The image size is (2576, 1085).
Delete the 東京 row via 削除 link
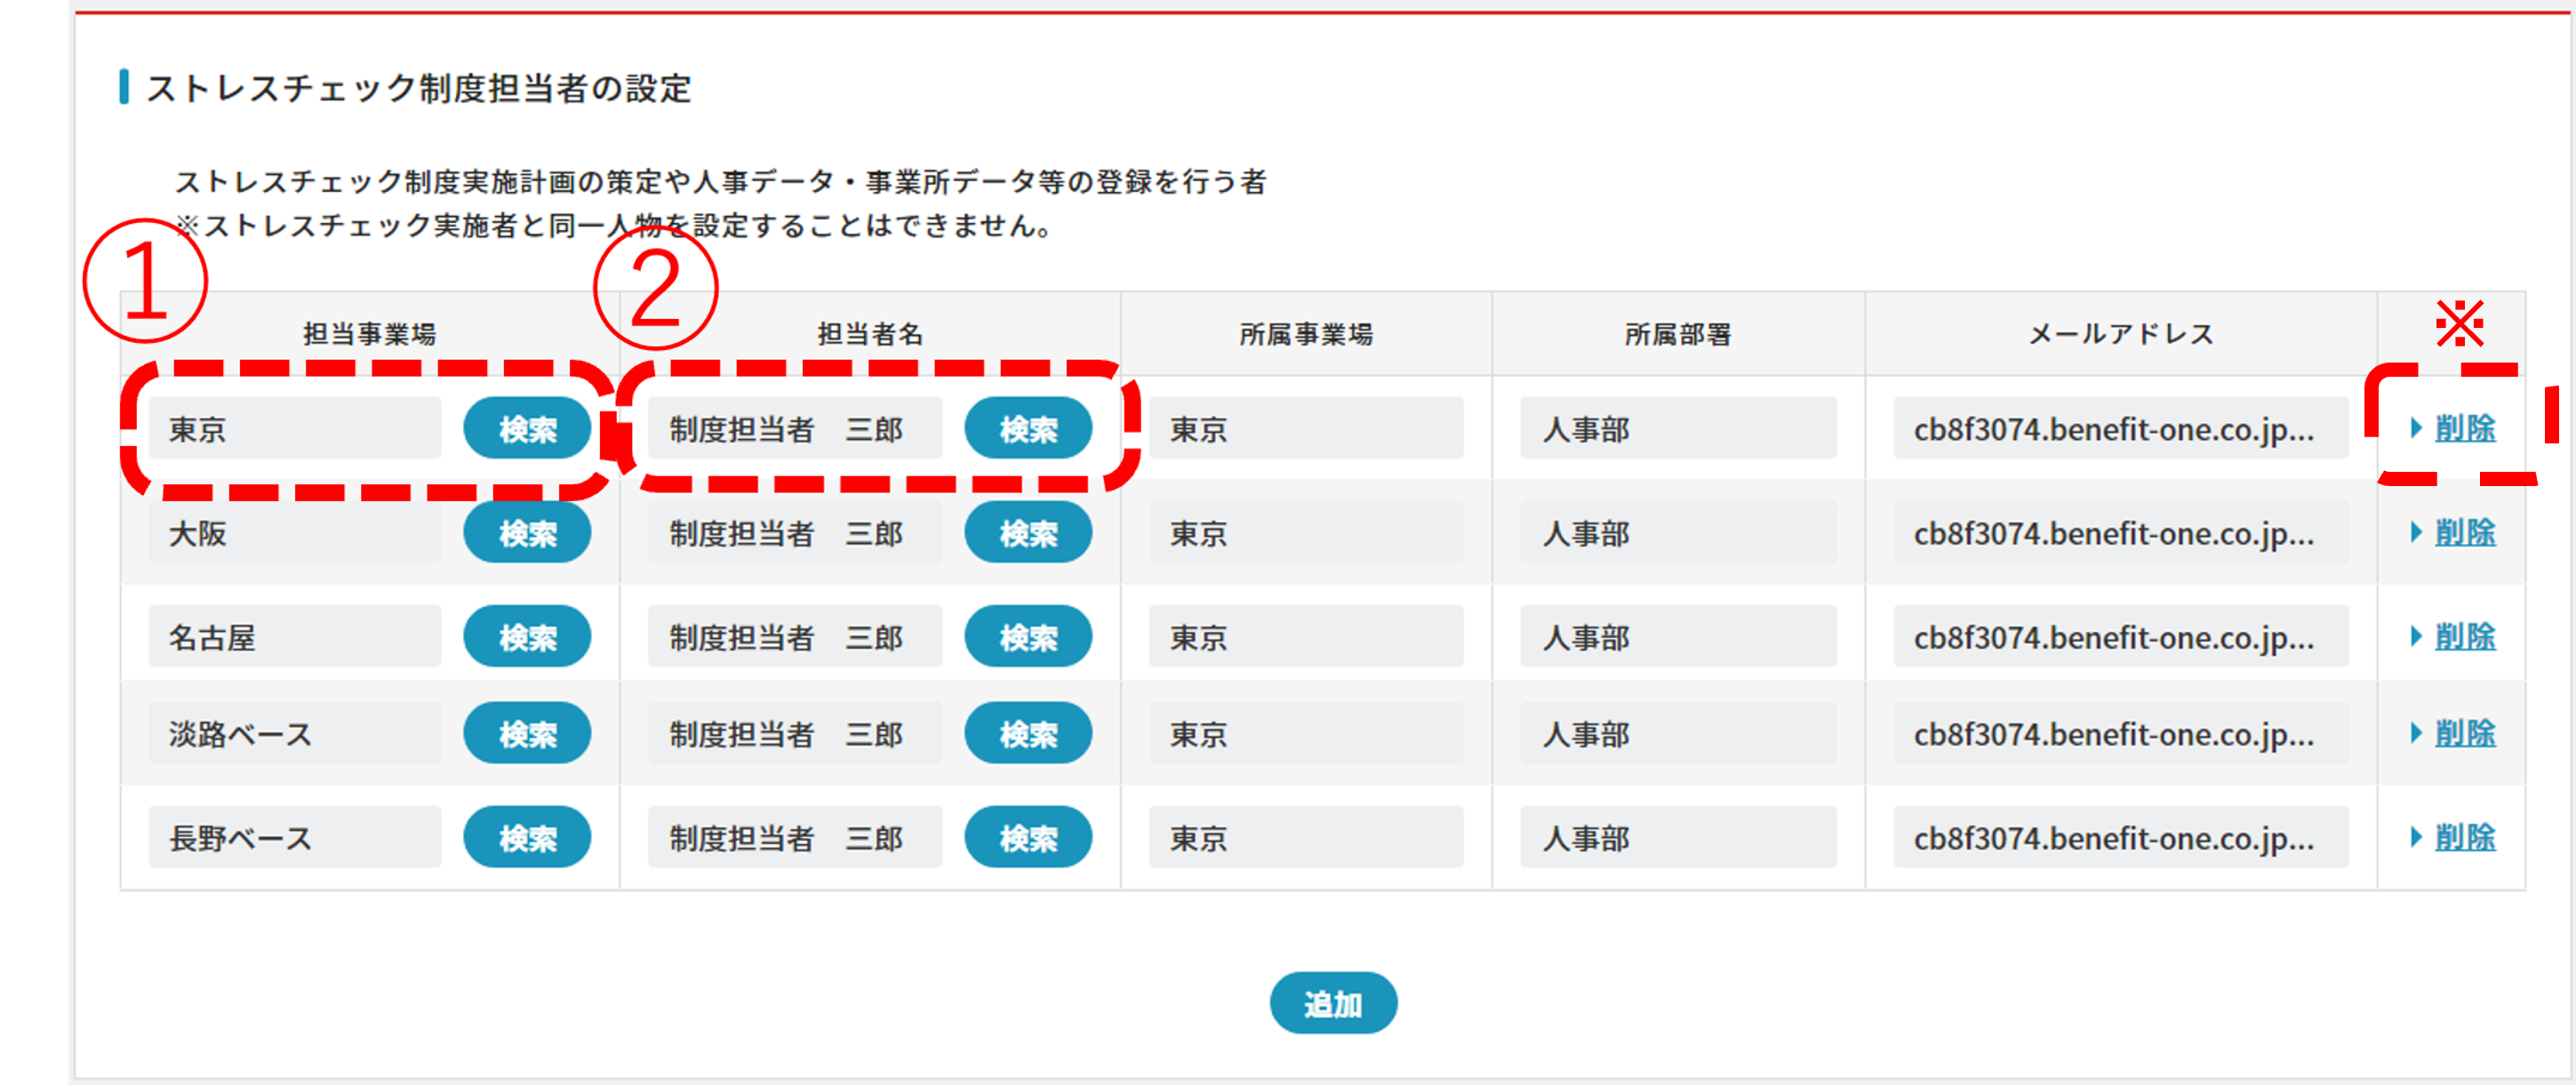coord(2464,429)
